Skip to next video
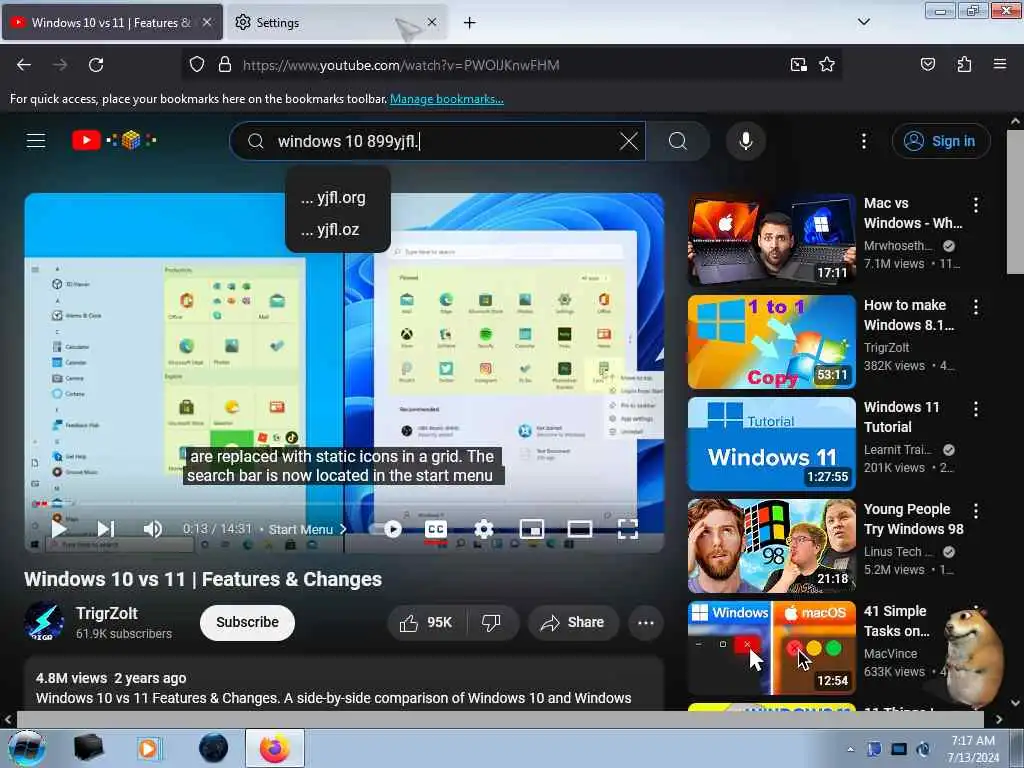 pyautogui.click(x=106, y=529)
